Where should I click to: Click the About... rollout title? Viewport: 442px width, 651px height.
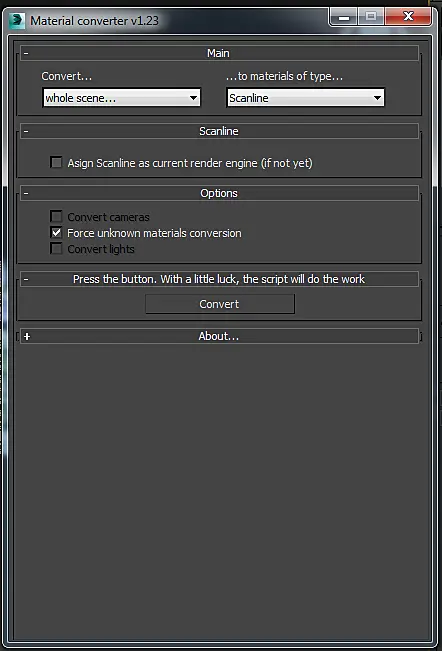(x=219, y=336)
